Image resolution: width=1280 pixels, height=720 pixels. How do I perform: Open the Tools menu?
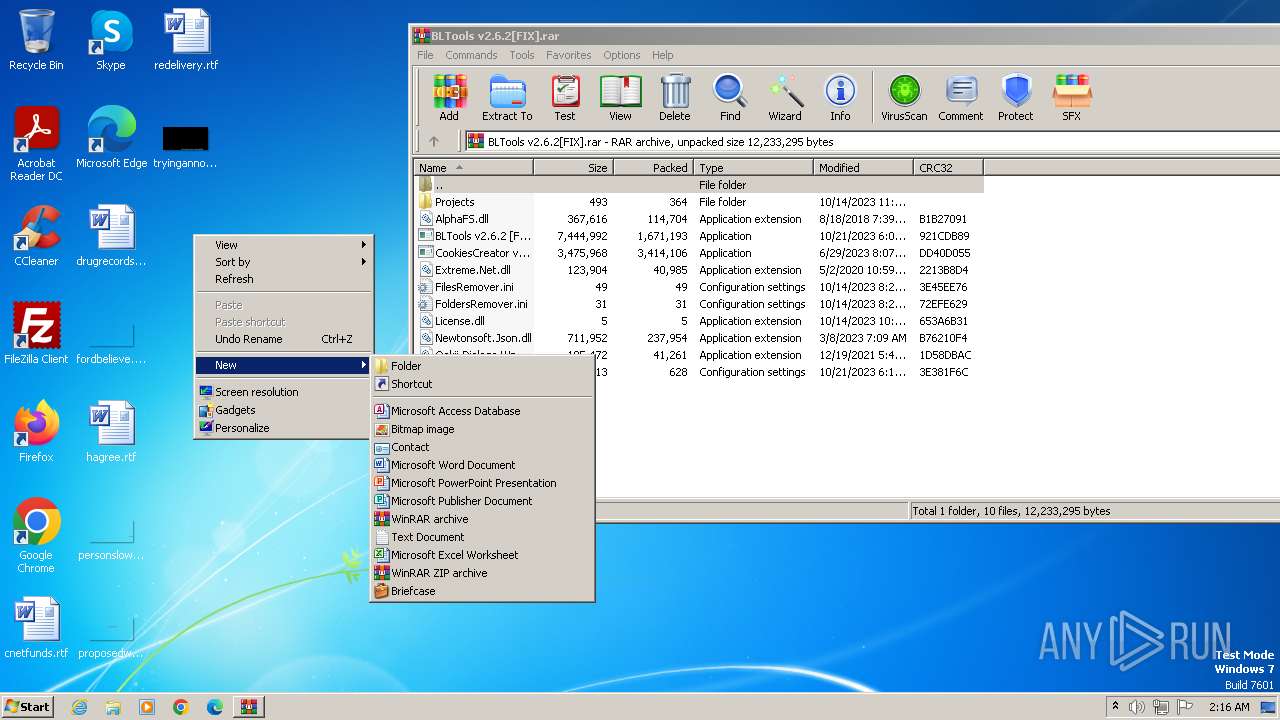tap(522, 55)
